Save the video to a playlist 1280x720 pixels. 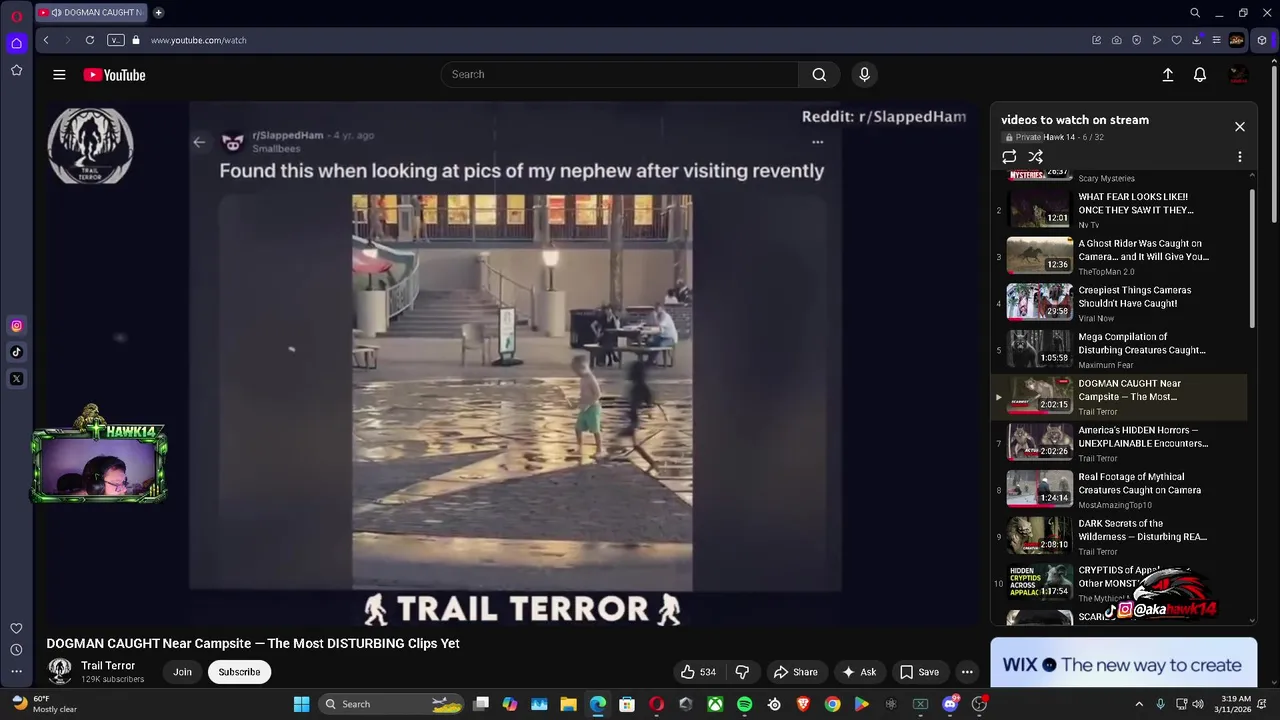919,672
